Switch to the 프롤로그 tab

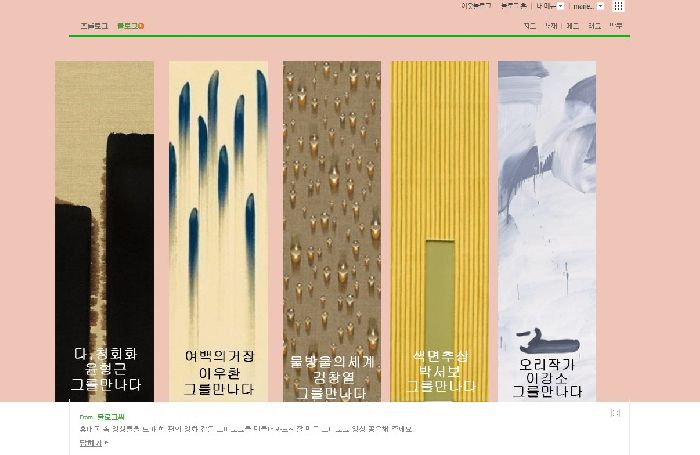click(94, 26)
